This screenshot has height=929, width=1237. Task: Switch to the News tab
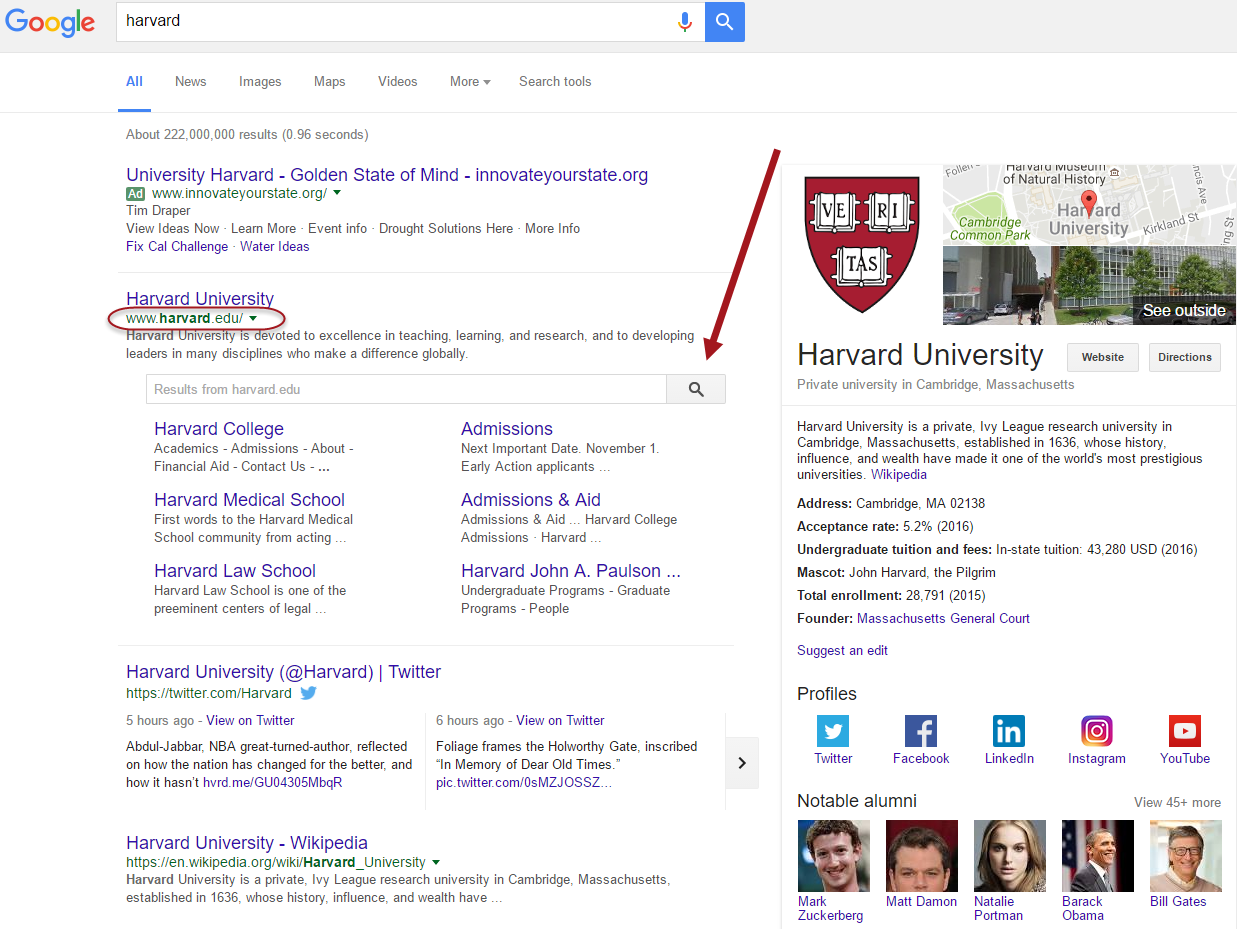pos(190,82)
